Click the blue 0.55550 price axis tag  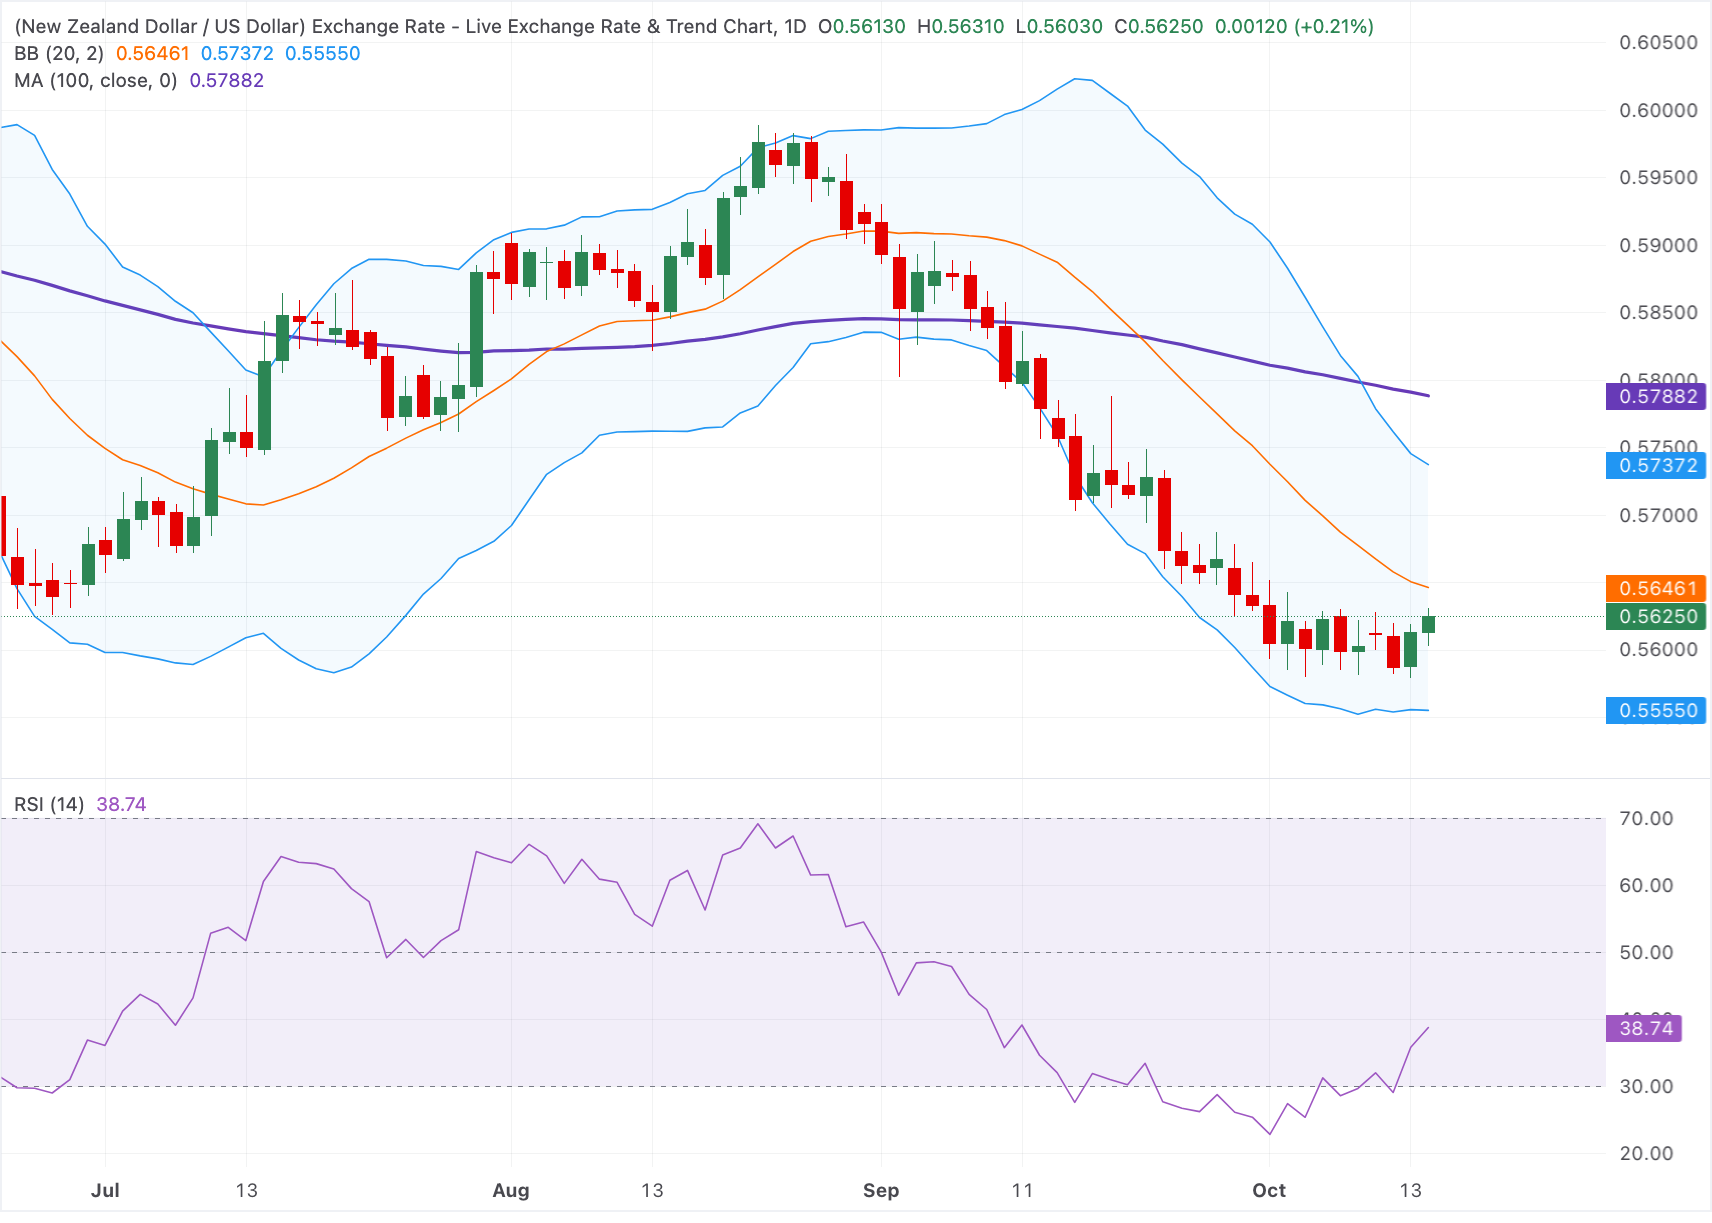pyautogui.click(x=1656, y=710)
